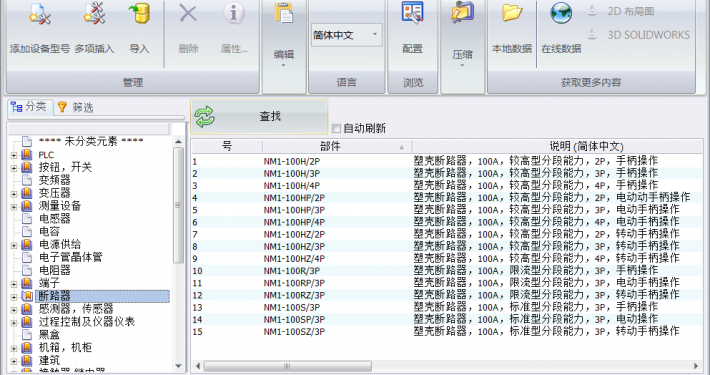The image size is (710, 375).
Task: Click the 断路器 folder icon
Action: 27,296
